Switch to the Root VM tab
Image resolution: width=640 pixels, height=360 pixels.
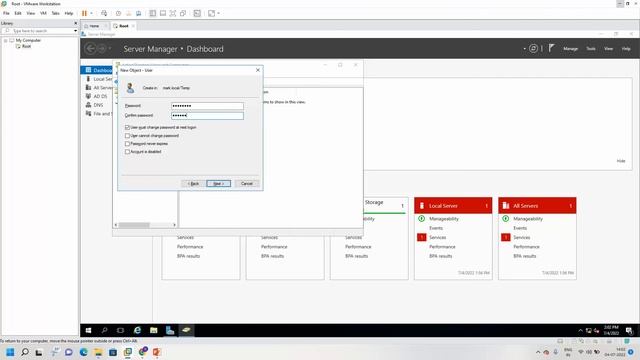(x=123, y=26)
